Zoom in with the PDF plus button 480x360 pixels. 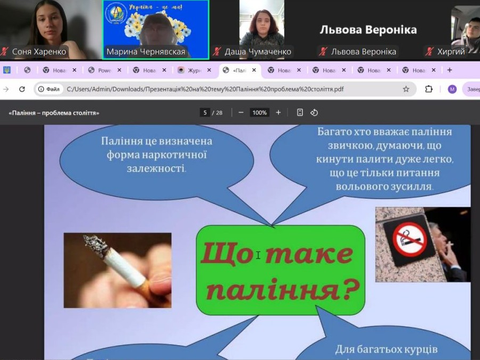[278, 113]
